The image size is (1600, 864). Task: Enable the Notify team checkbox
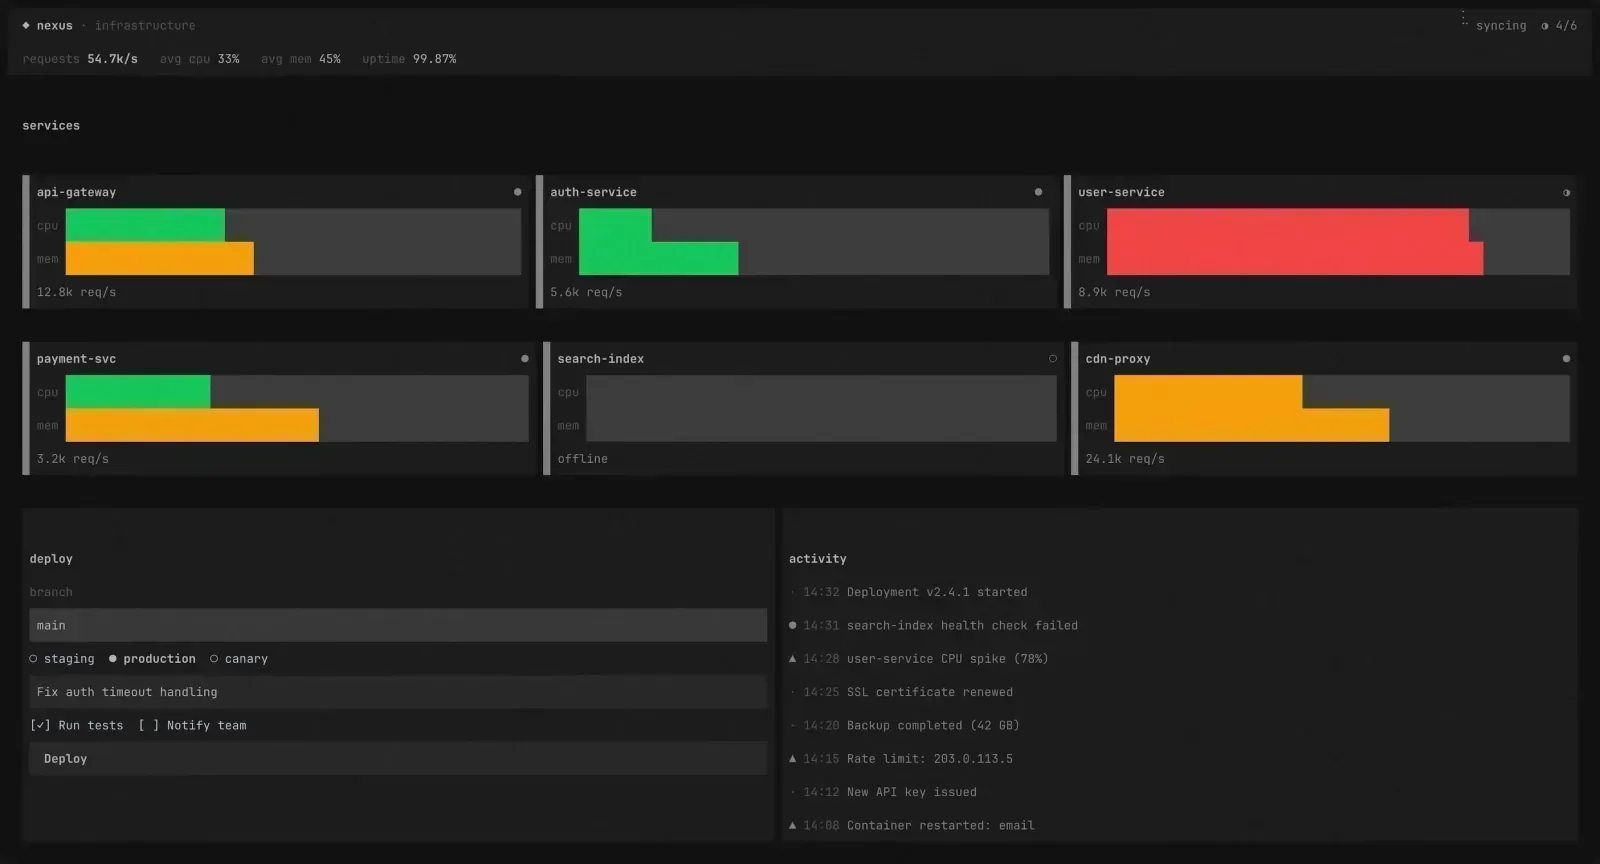(148, 726)
